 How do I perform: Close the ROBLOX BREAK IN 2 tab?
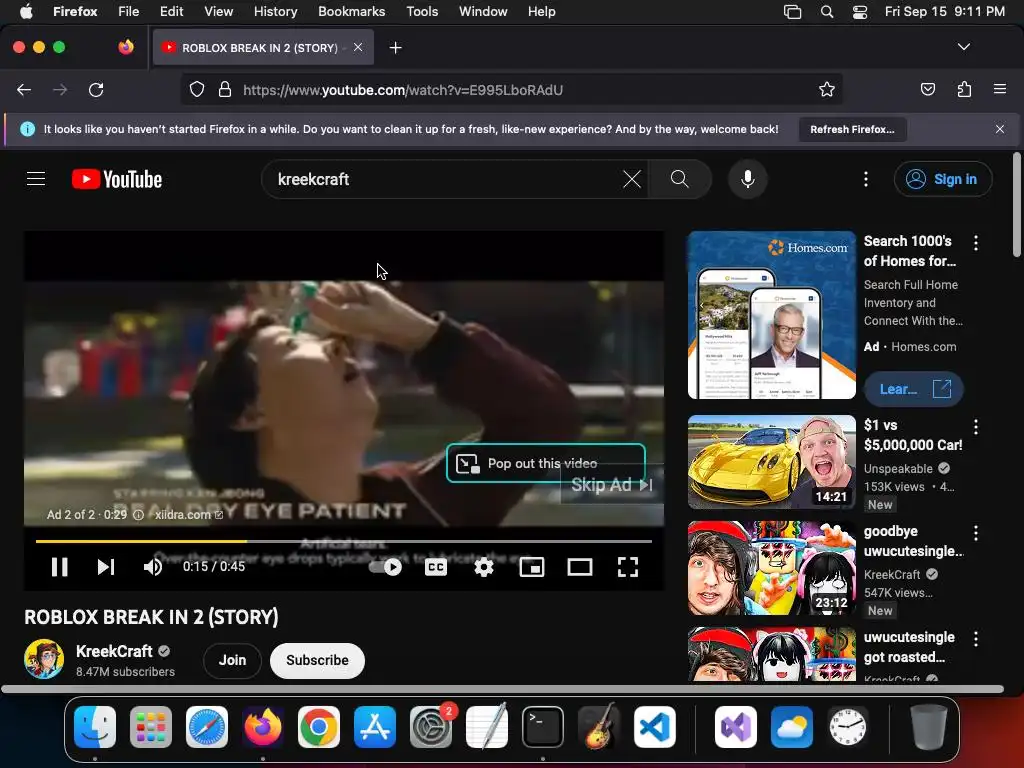[358, 47]
